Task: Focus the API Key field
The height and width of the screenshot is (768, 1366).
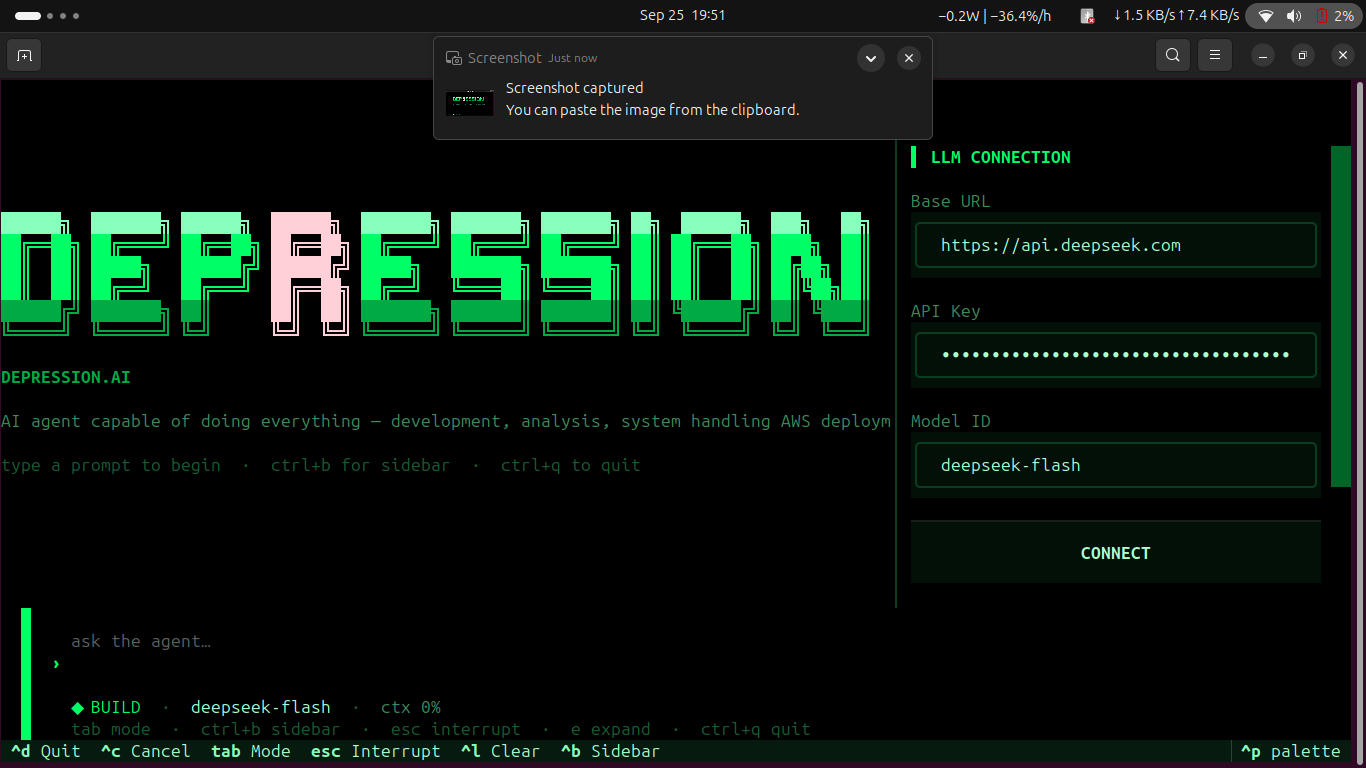Action: (x=1116, y=355)
